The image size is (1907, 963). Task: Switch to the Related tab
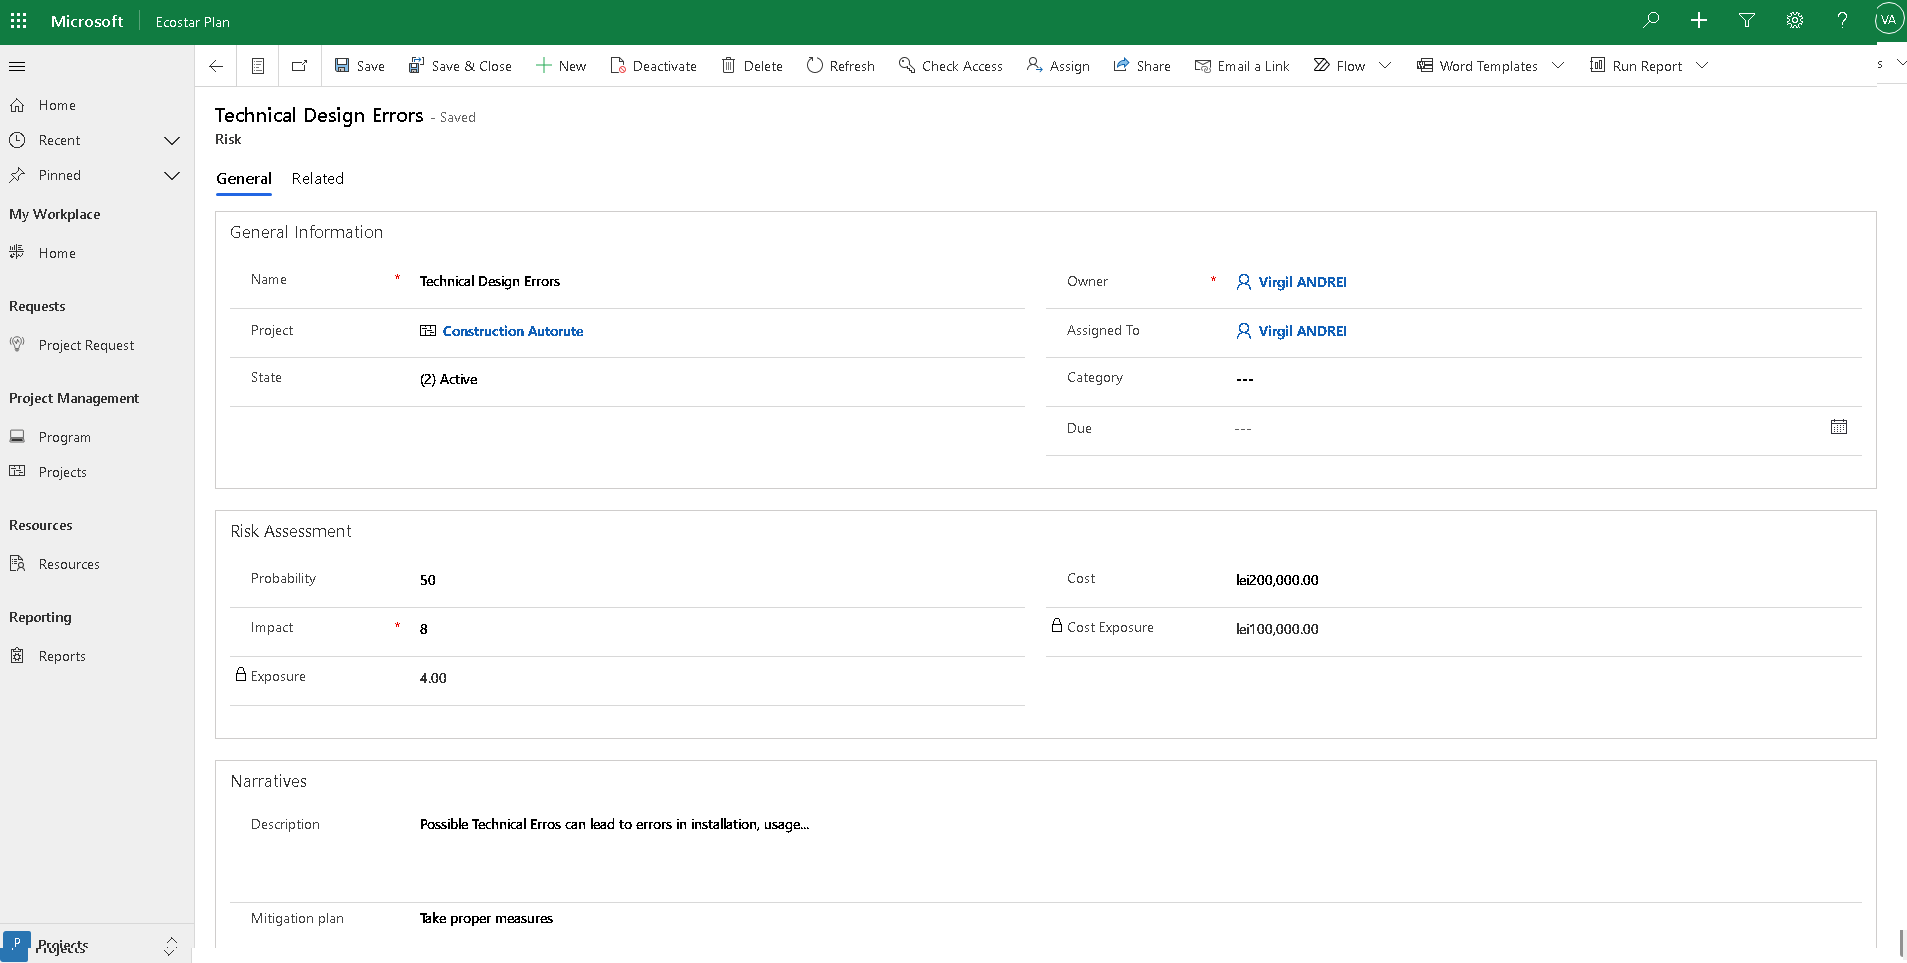point(318,179)
